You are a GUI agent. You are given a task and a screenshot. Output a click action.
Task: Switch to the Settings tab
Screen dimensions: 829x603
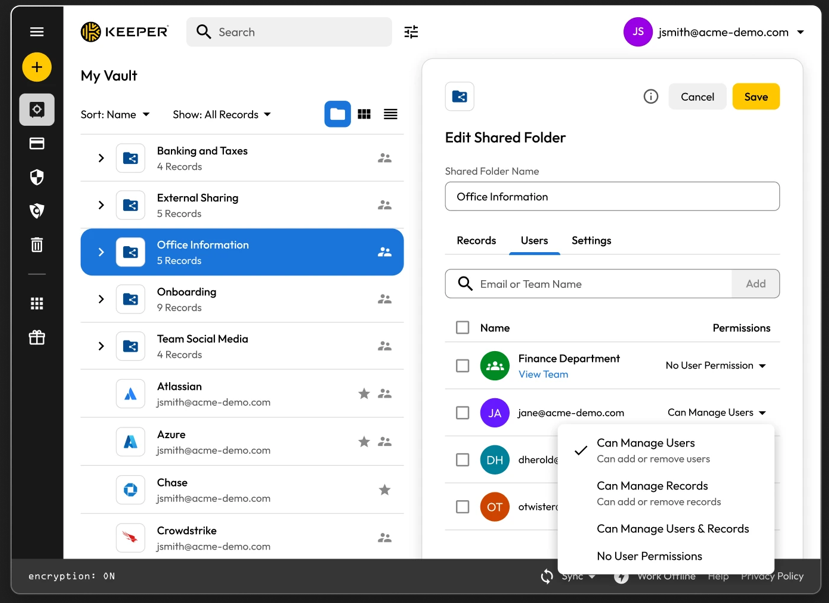(x=591, y=241)
